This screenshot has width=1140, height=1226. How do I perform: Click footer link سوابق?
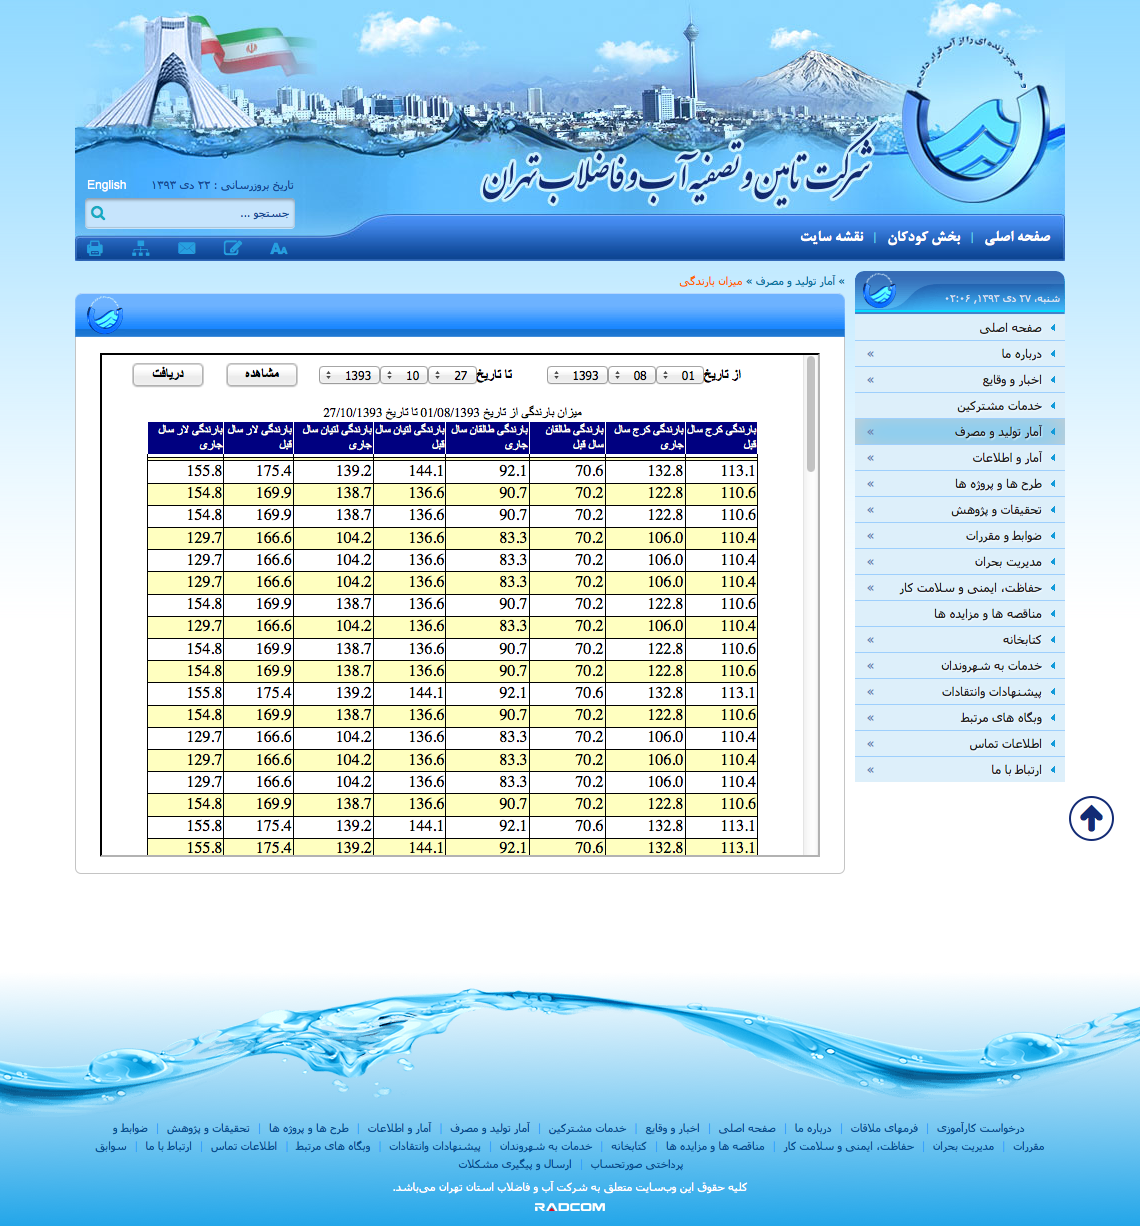[x=111, y=1146]
